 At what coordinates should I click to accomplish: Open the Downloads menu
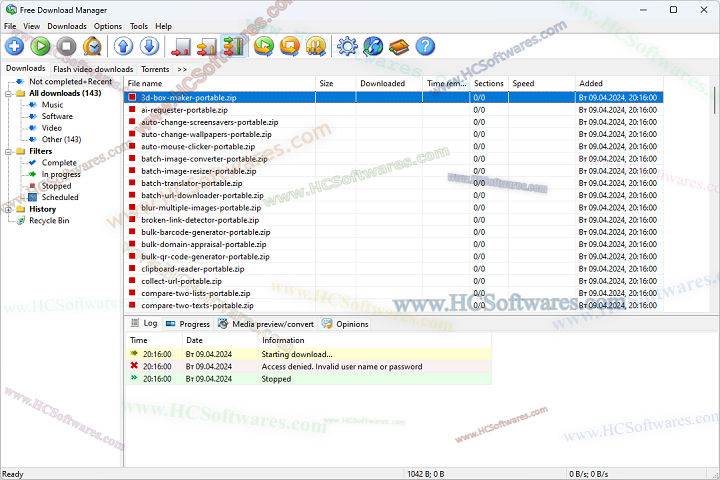pos(67,26)
